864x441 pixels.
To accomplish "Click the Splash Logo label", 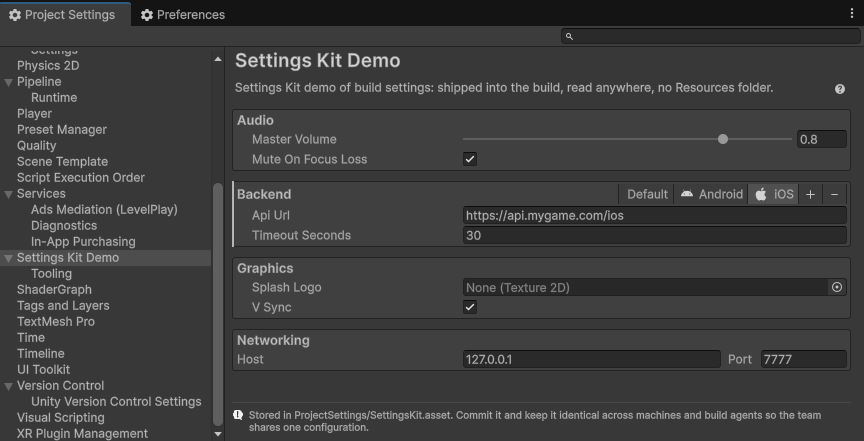I will point(287,287).
